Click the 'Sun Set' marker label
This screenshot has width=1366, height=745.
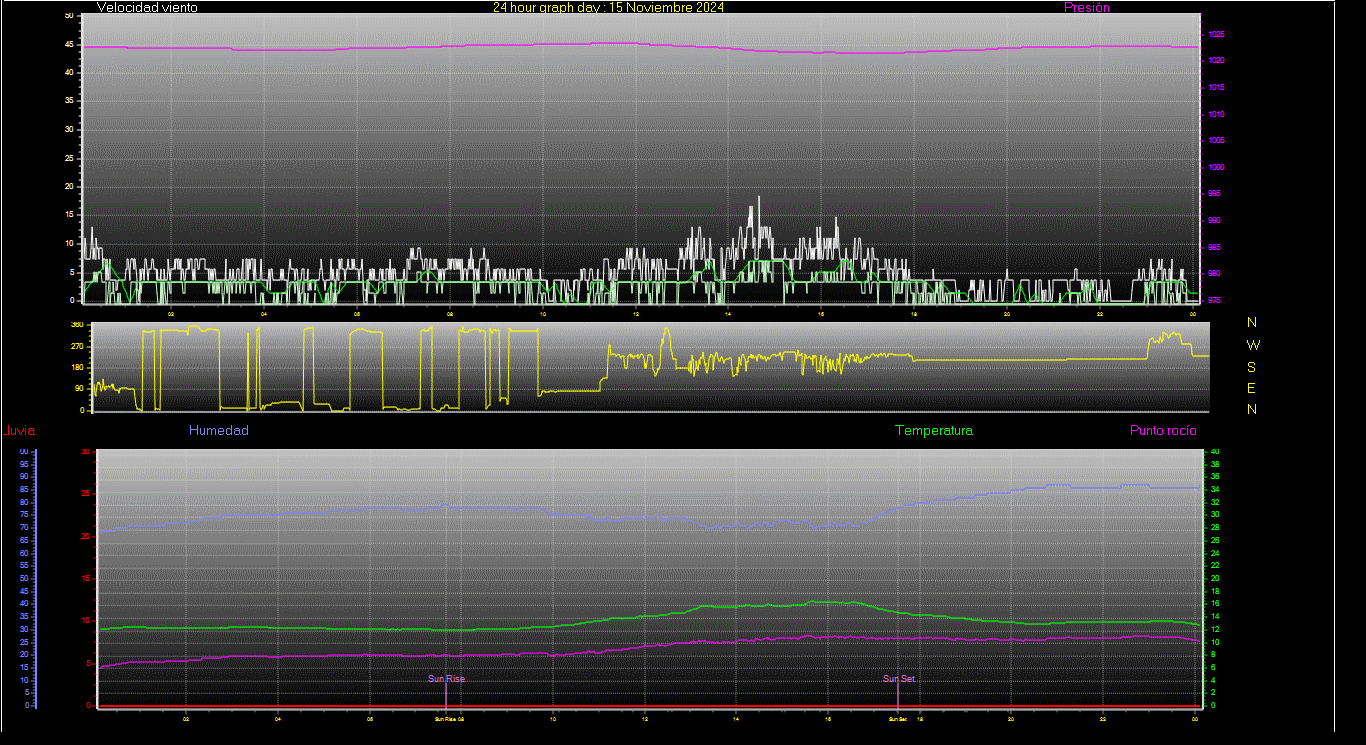898,679
